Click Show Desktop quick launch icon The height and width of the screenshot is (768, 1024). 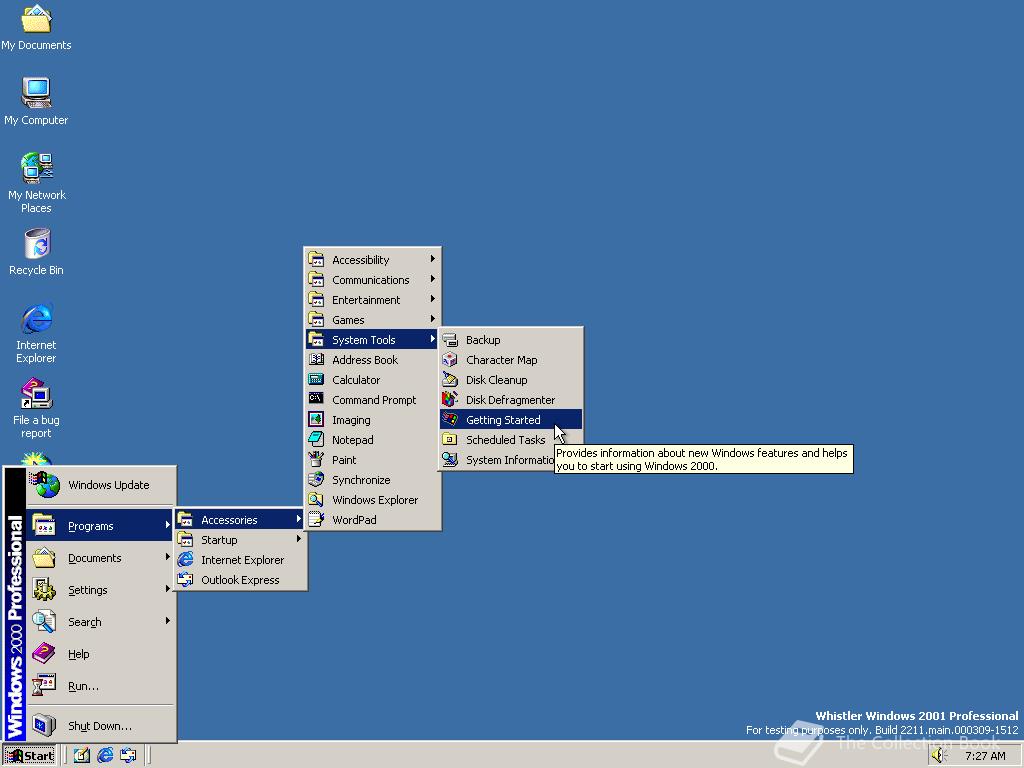(82, 756)
